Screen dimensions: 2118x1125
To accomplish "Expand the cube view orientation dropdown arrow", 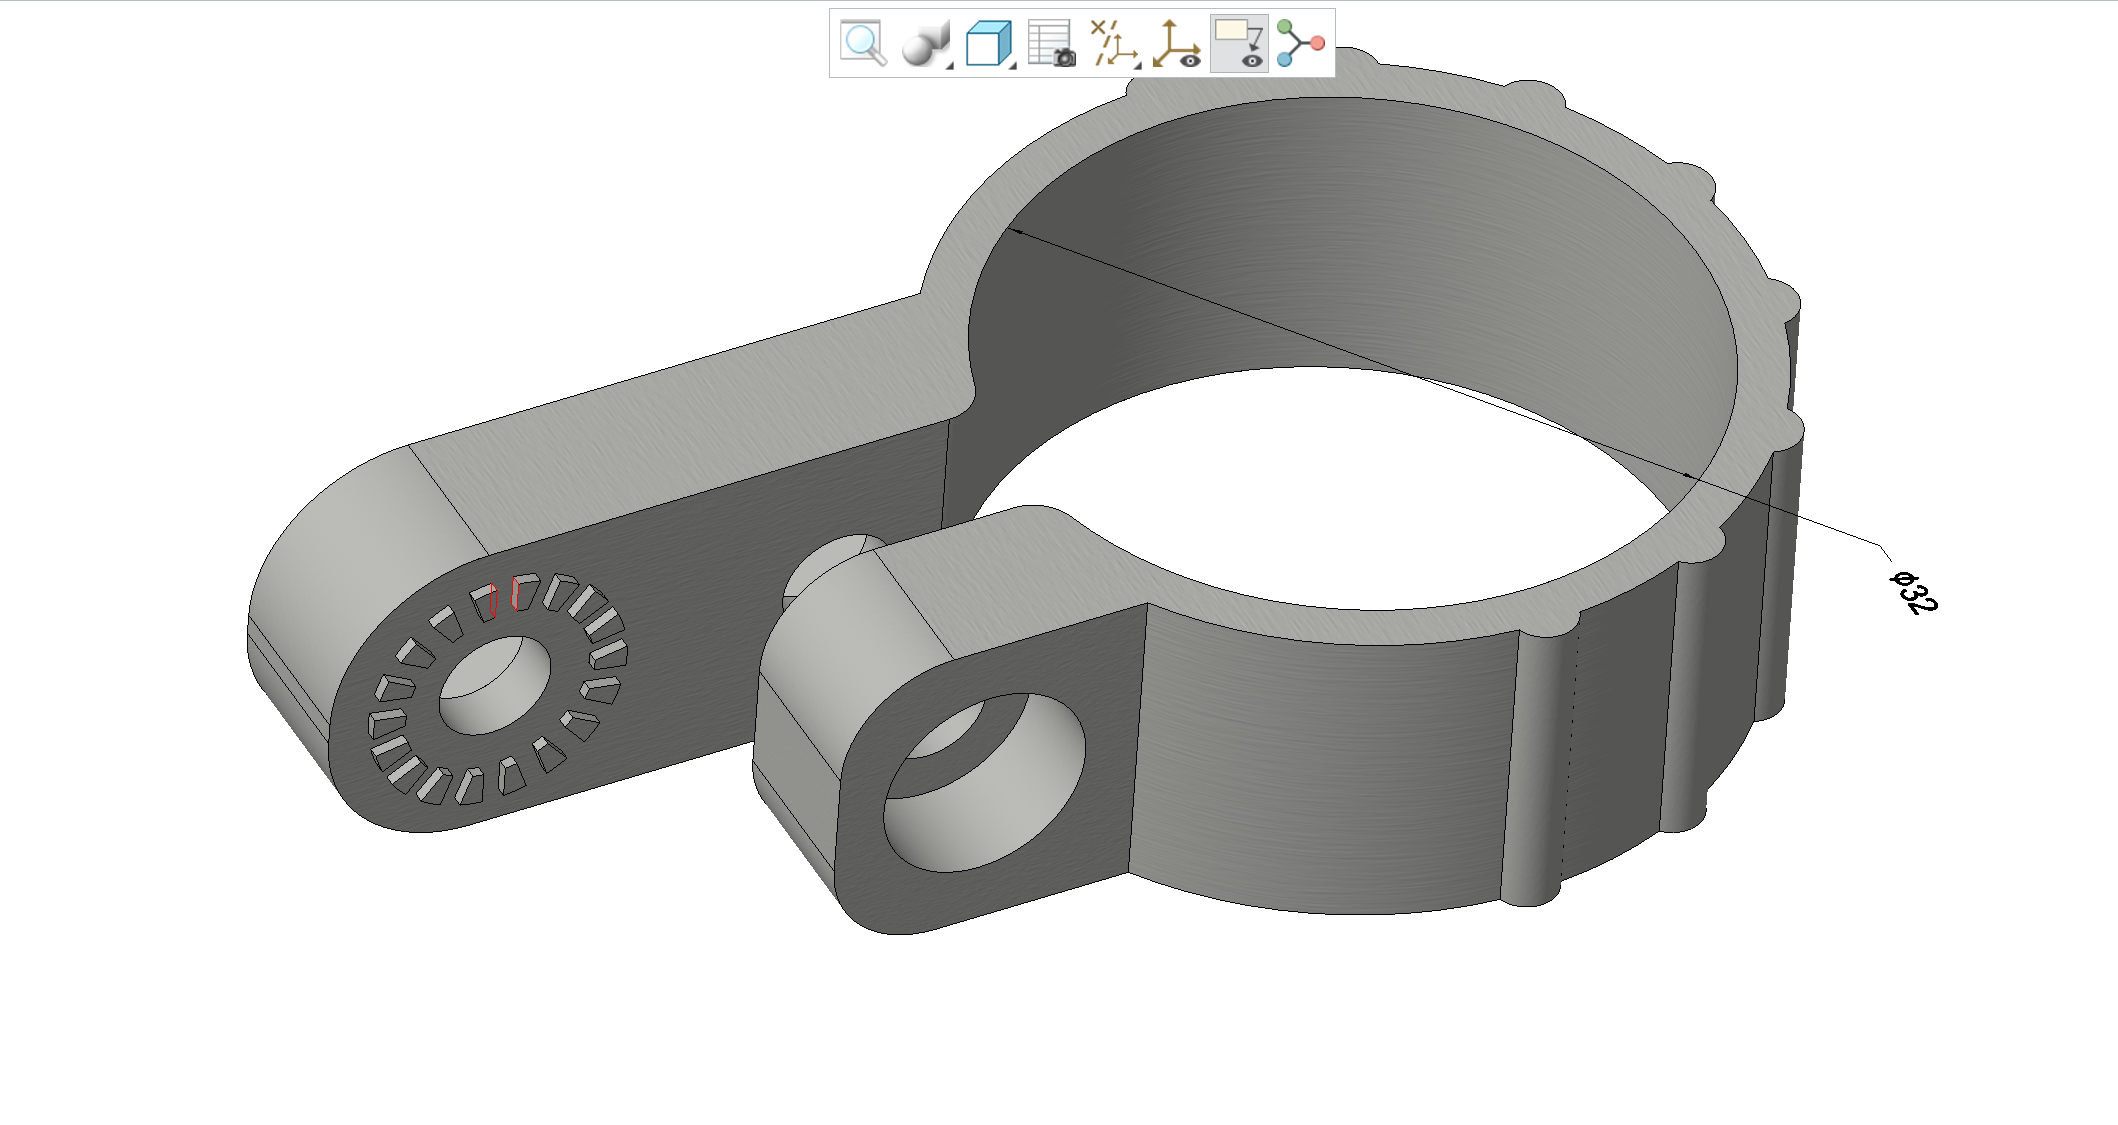I will pyautogui.click(x=1012, y=65).
